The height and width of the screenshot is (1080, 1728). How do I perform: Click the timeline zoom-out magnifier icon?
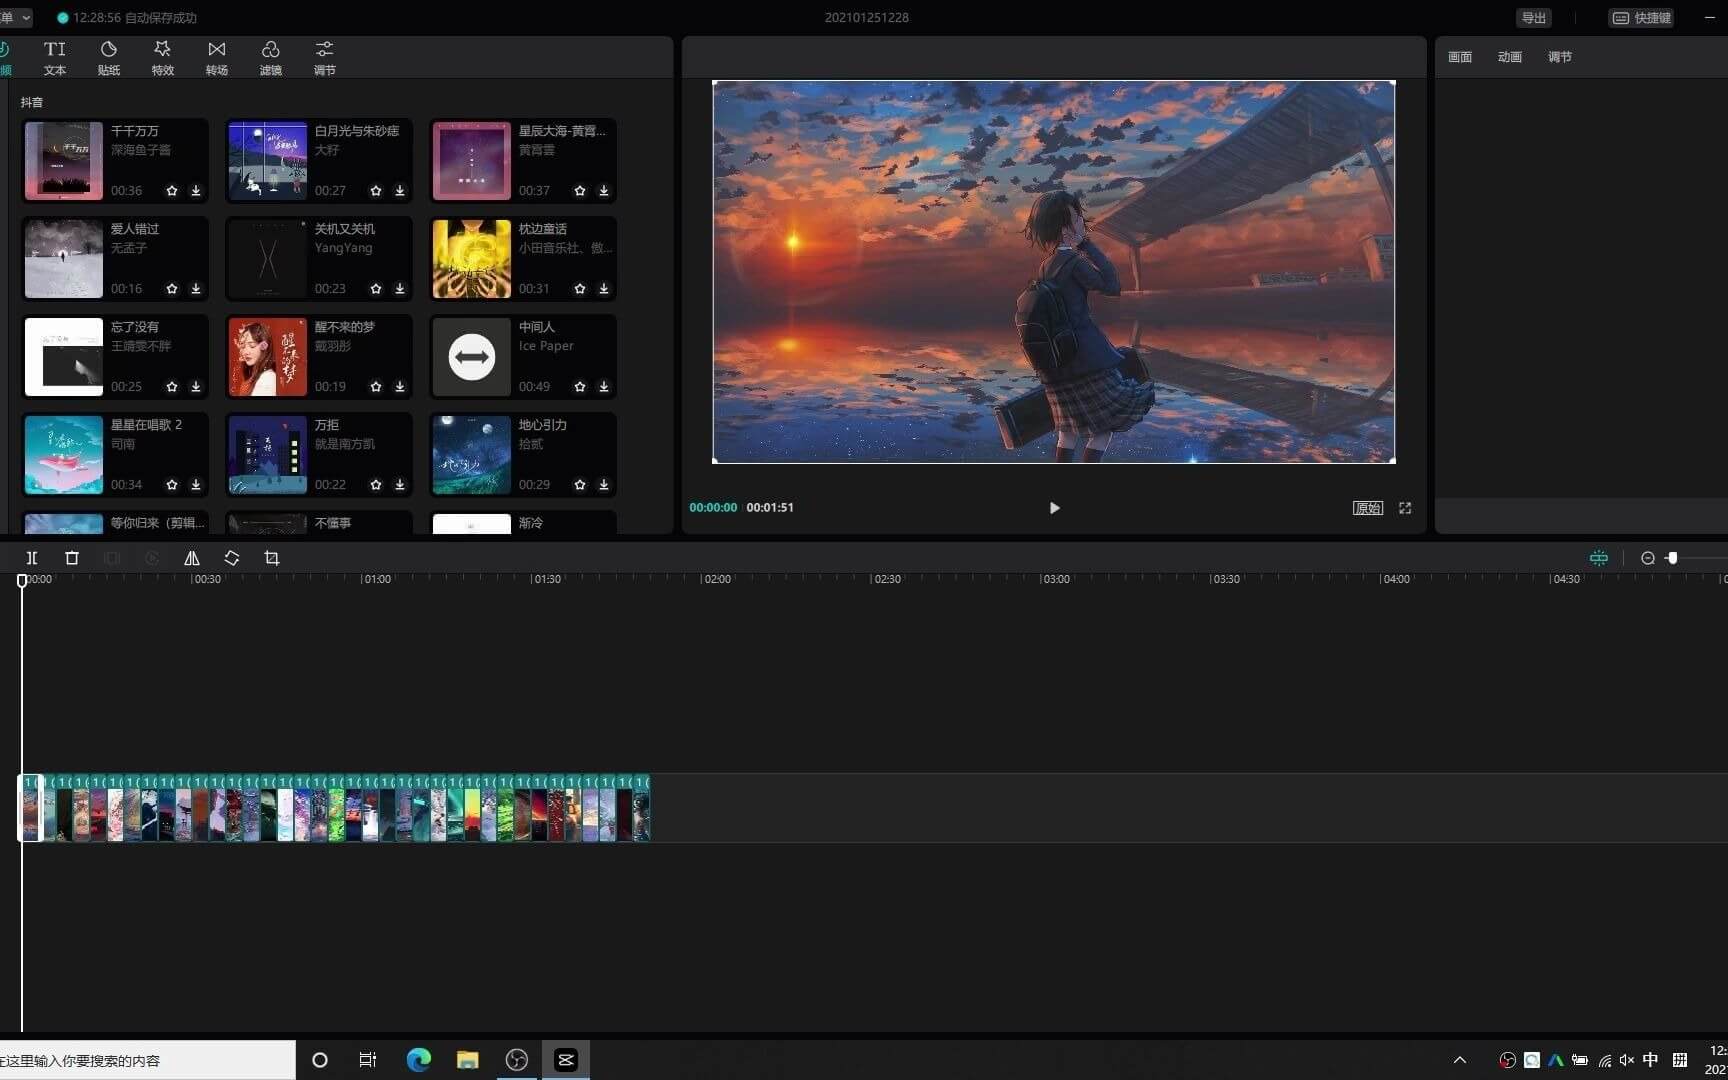(1648, 558)
